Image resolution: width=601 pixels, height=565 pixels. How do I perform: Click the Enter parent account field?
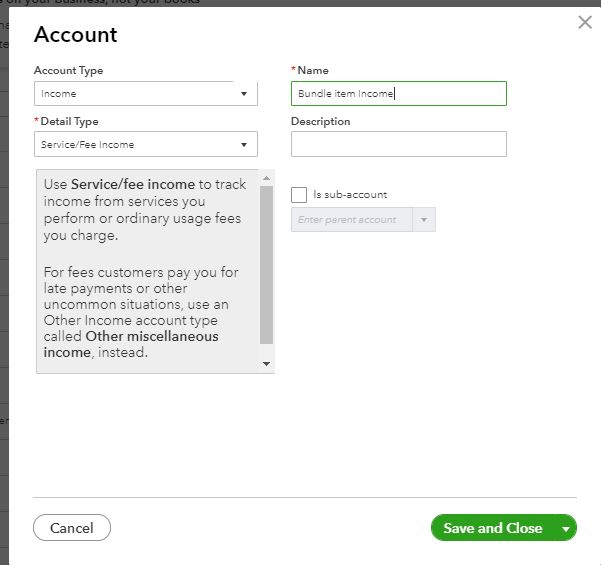point(351,220)
